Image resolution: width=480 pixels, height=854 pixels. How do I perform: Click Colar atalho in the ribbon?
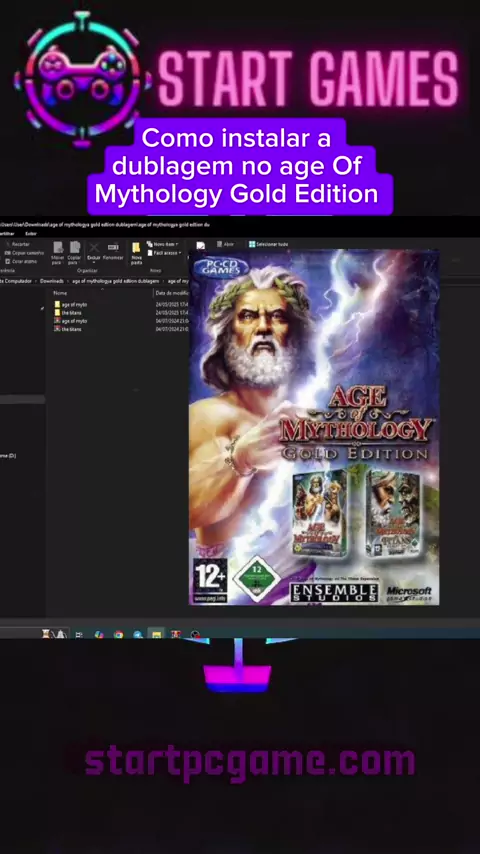point(21,261)
